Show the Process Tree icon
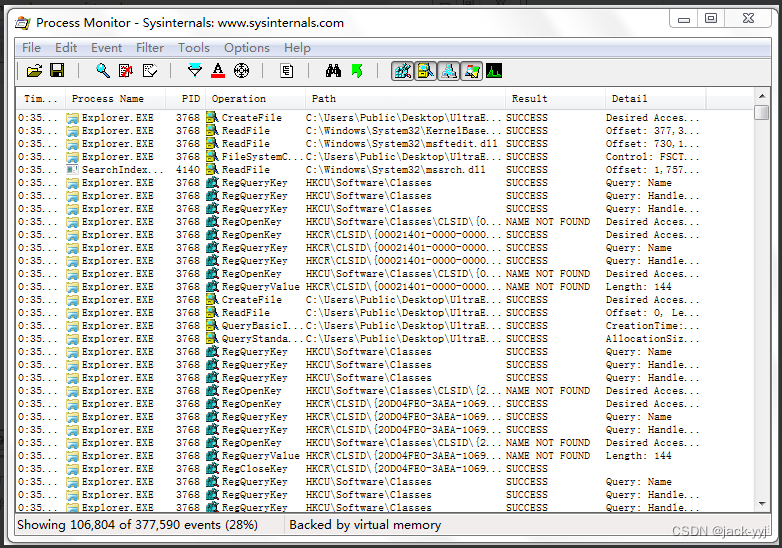Image resolution: width=782 pixels, height=548 pixels. coord(287,71)
